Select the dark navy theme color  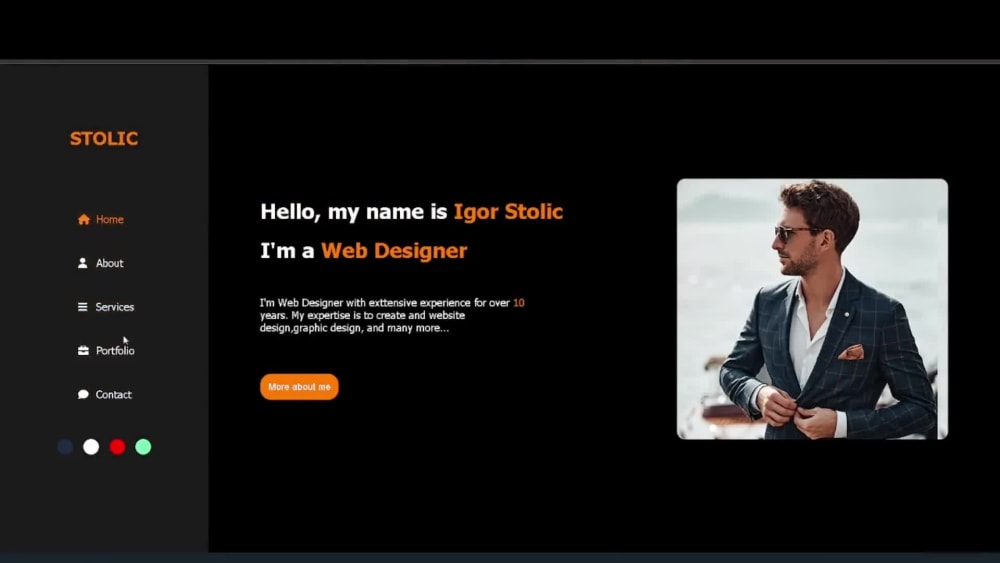[x=65, y=447]
